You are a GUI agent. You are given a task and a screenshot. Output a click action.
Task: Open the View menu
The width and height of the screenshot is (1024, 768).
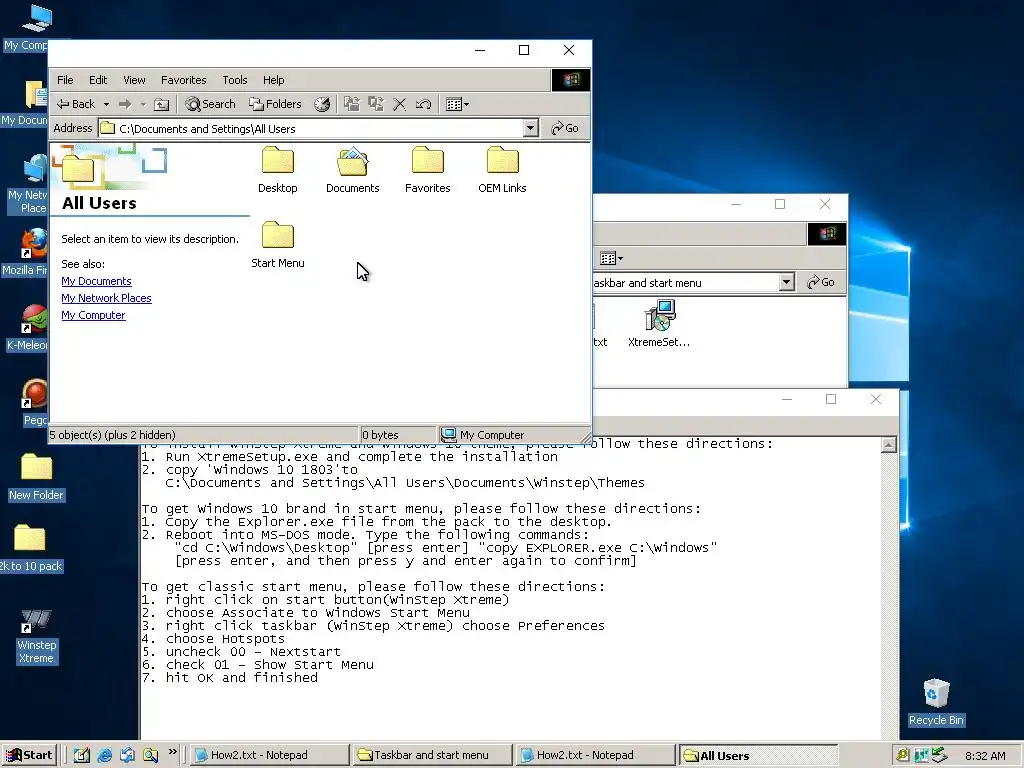point(134,80)
